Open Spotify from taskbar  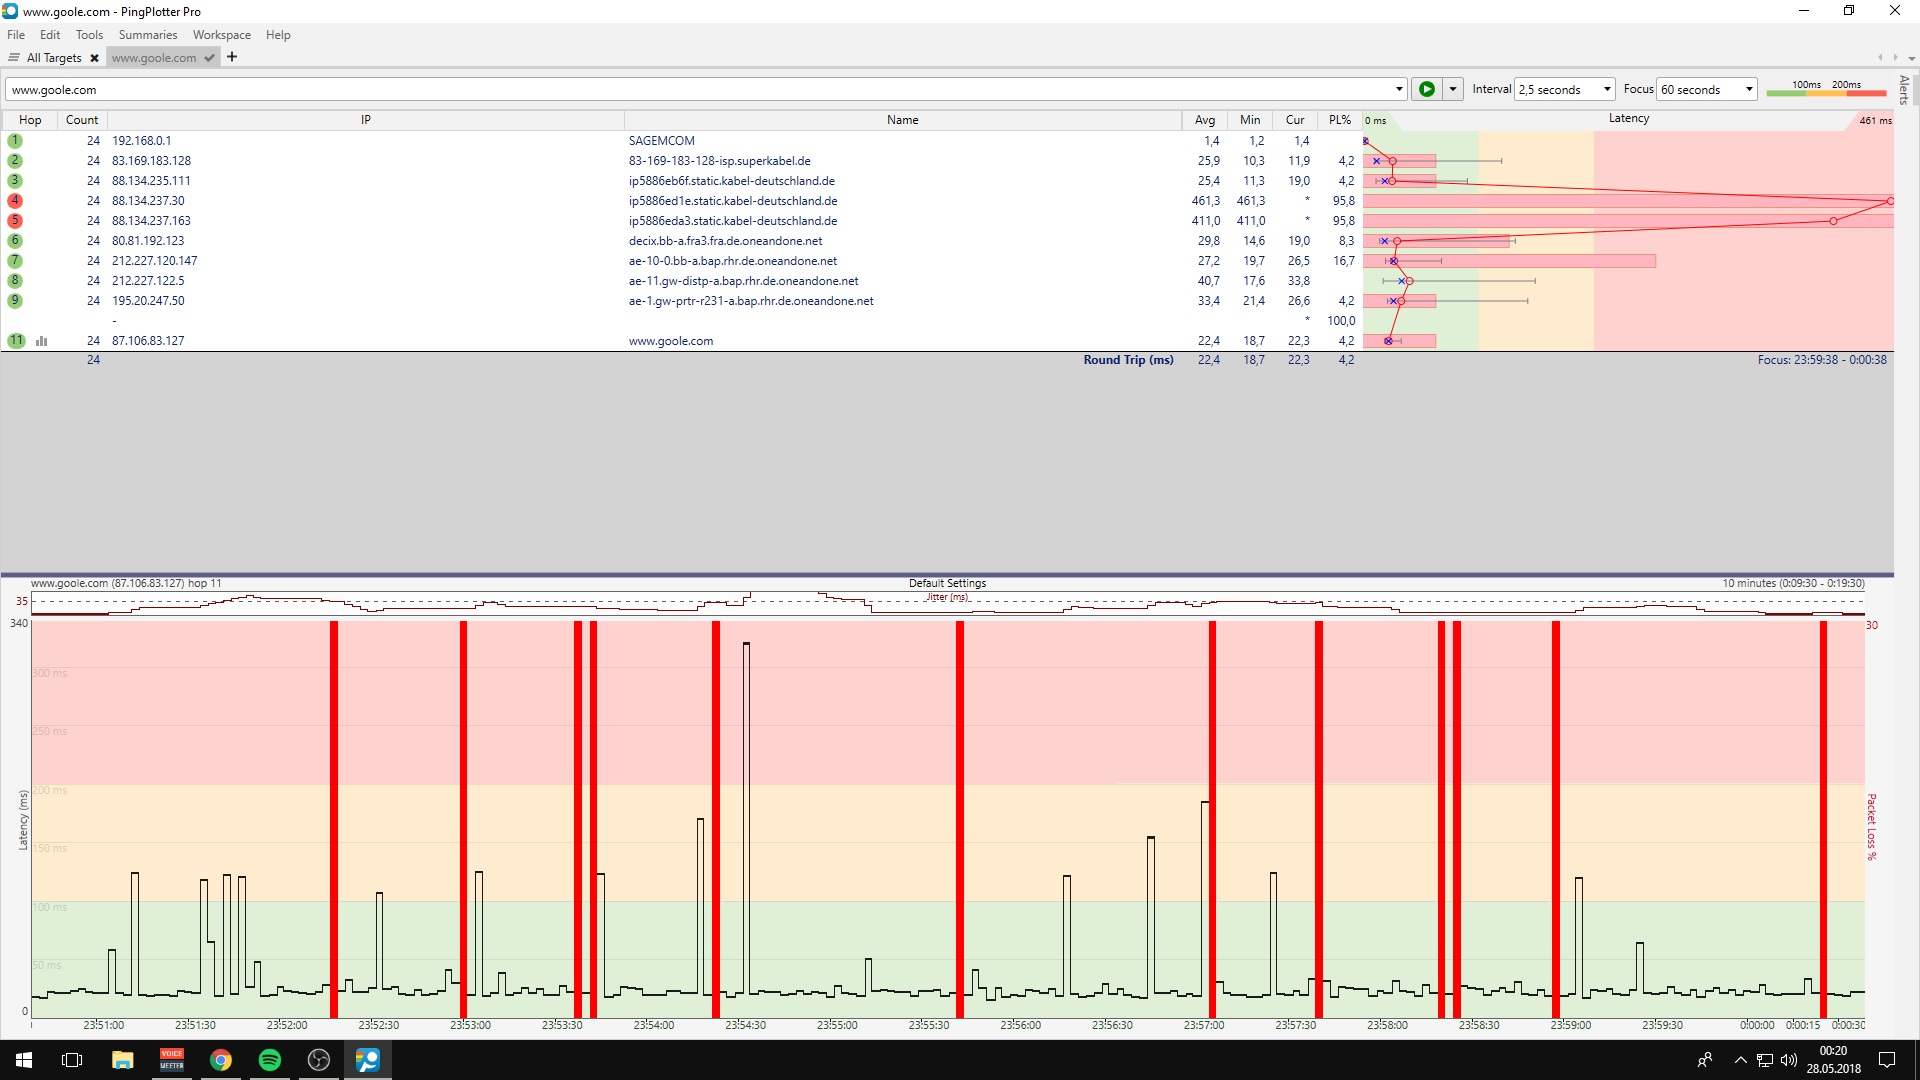coord(270,1060)
